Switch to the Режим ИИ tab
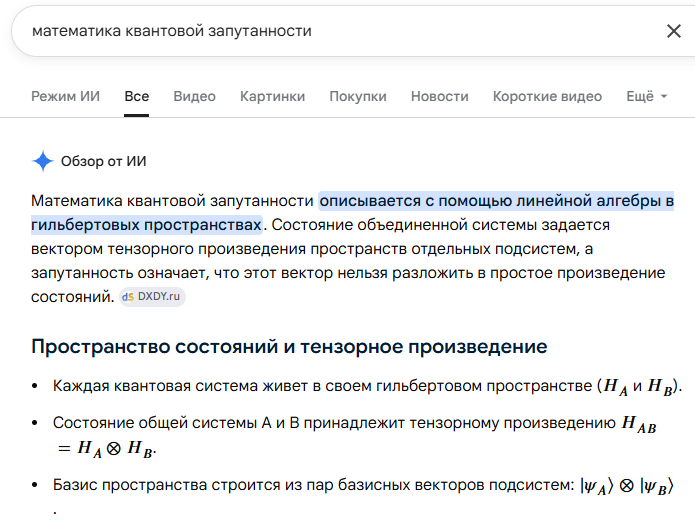The height and width of the screenshot is (525, 695). tap(66, 96)
